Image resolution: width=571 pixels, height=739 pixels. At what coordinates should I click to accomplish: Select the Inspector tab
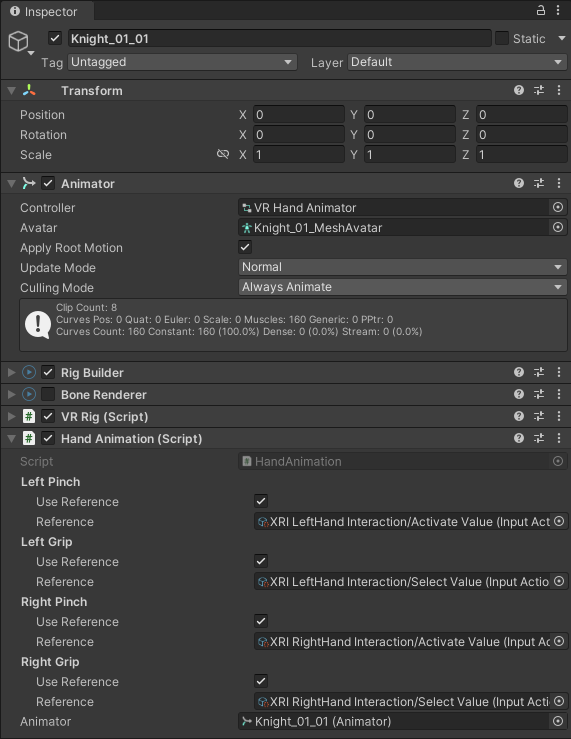[46, 11]
